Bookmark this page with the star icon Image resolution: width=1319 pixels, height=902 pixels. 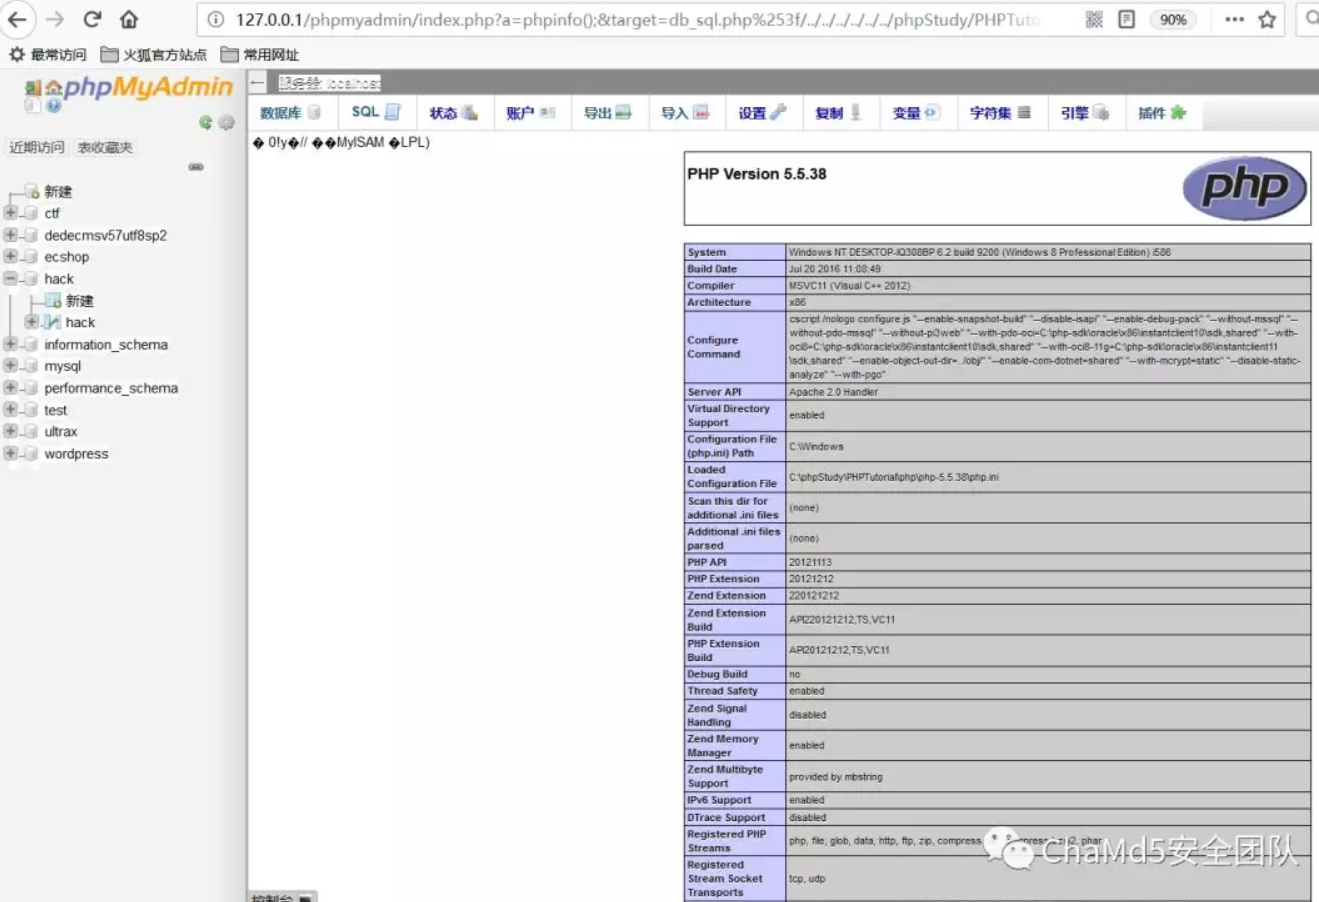tap(1267, 19)
